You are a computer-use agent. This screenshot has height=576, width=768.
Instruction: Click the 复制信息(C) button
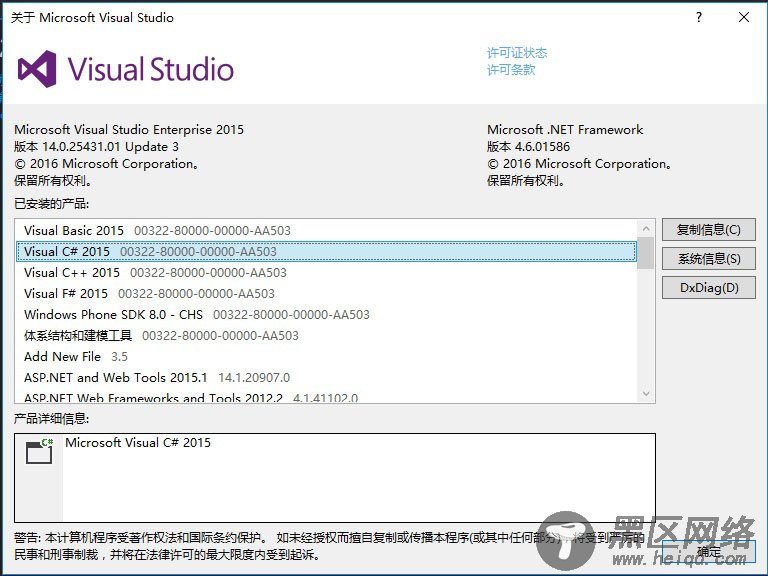coord(709,230)
